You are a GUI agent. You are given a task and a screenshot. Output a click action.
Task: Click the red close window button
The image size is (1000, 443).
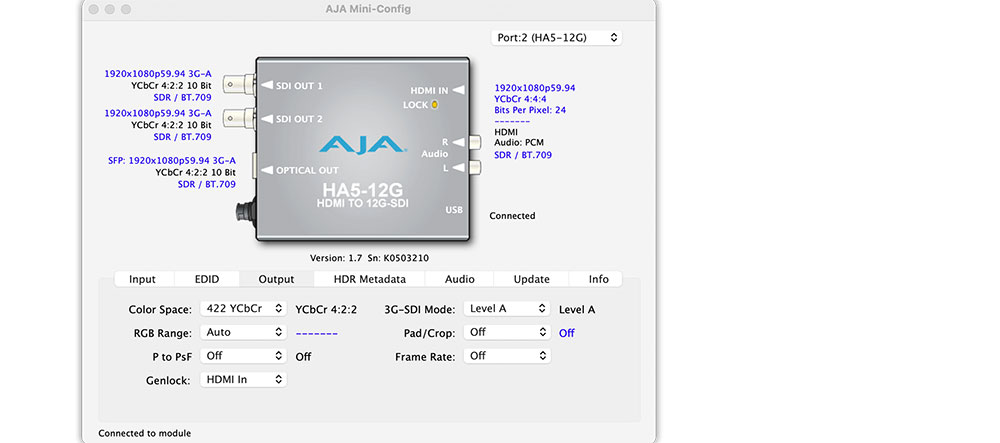tap(94, 10)
